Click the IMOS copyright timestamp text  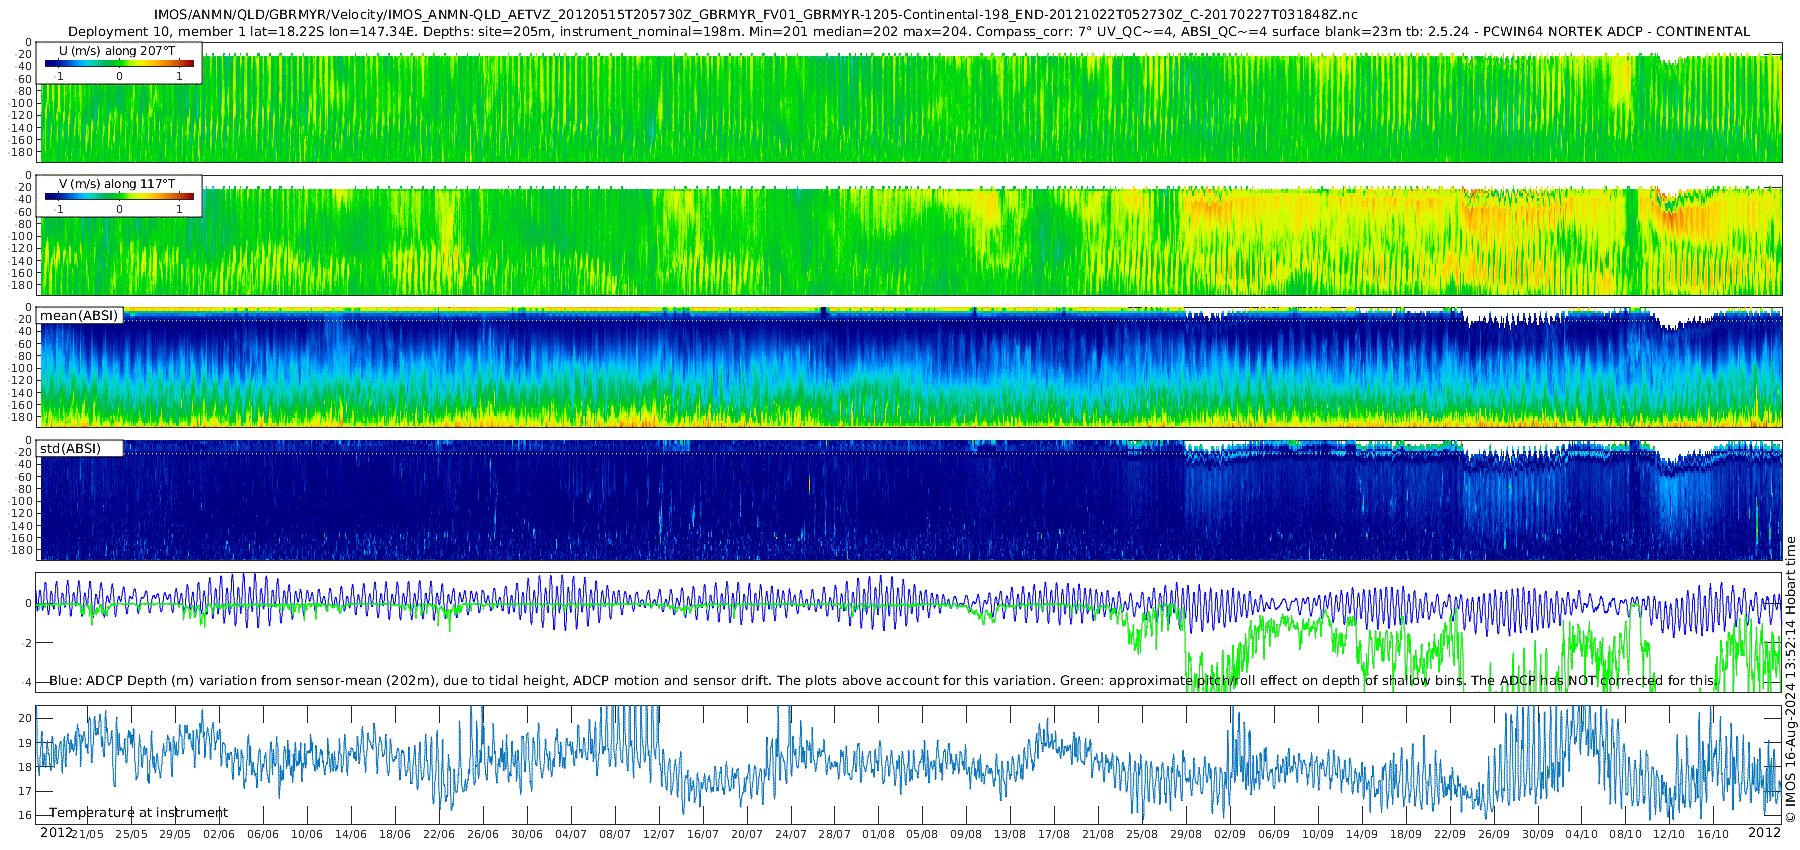pos(1790,679)
